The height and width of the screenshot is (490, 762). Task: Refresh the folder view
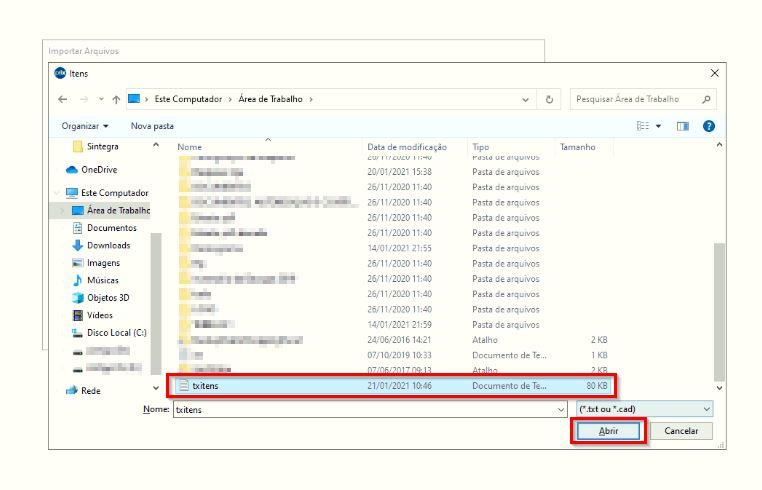tap(549, 100)
